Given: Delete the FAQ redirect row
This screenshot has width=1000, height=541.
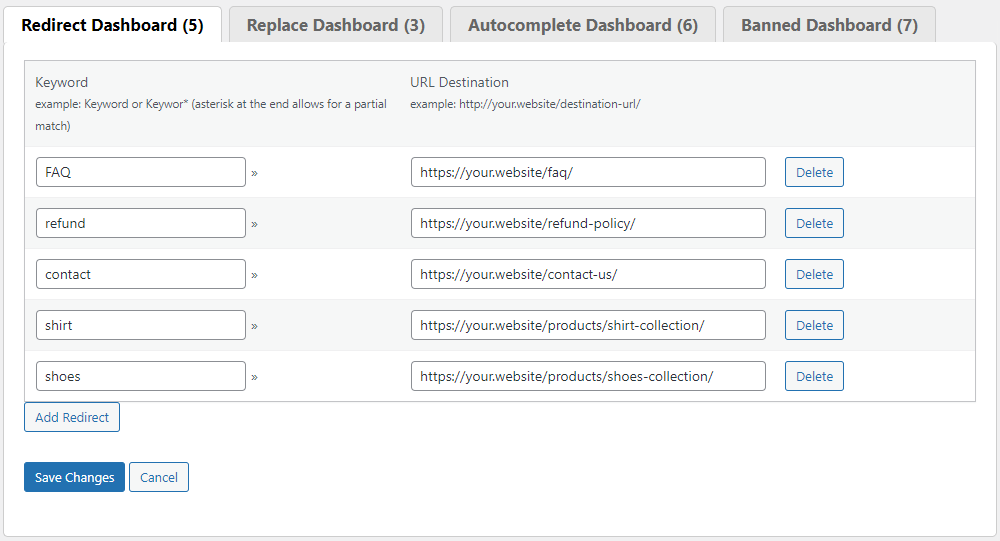Looking at the screenshot, I should pyautogui.click(x=814, y=172).
